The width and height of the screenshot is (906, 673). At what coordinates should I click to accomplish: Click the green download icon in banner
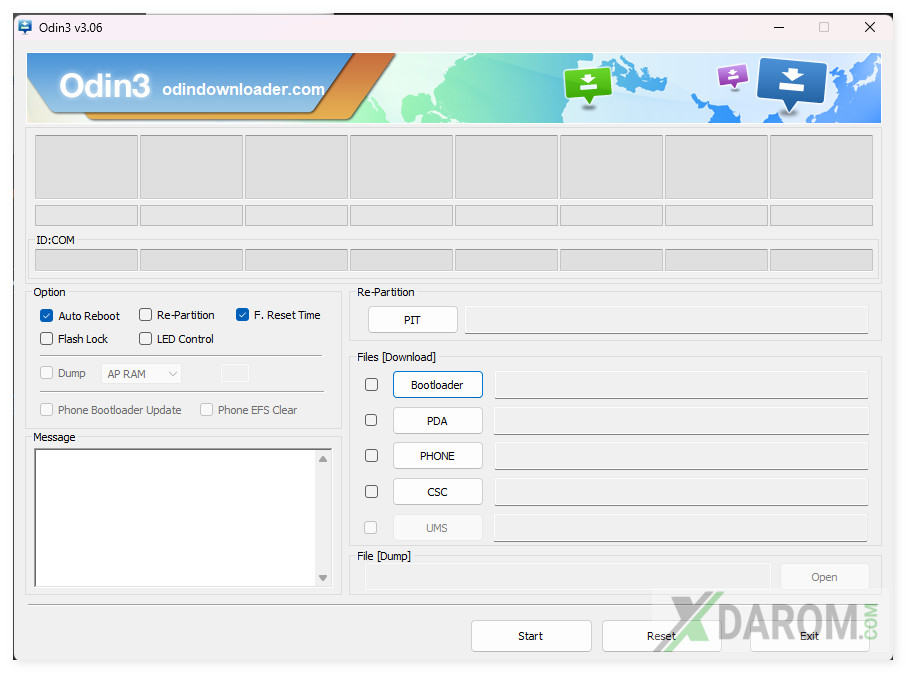click(x=587, y=85)
